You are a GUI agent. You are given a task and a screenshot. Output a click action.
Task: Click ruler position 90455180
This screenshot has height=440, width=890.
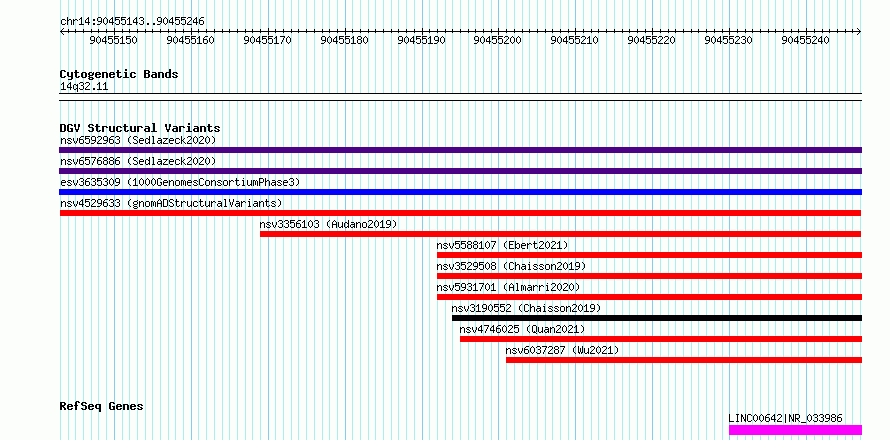point(345,40)
